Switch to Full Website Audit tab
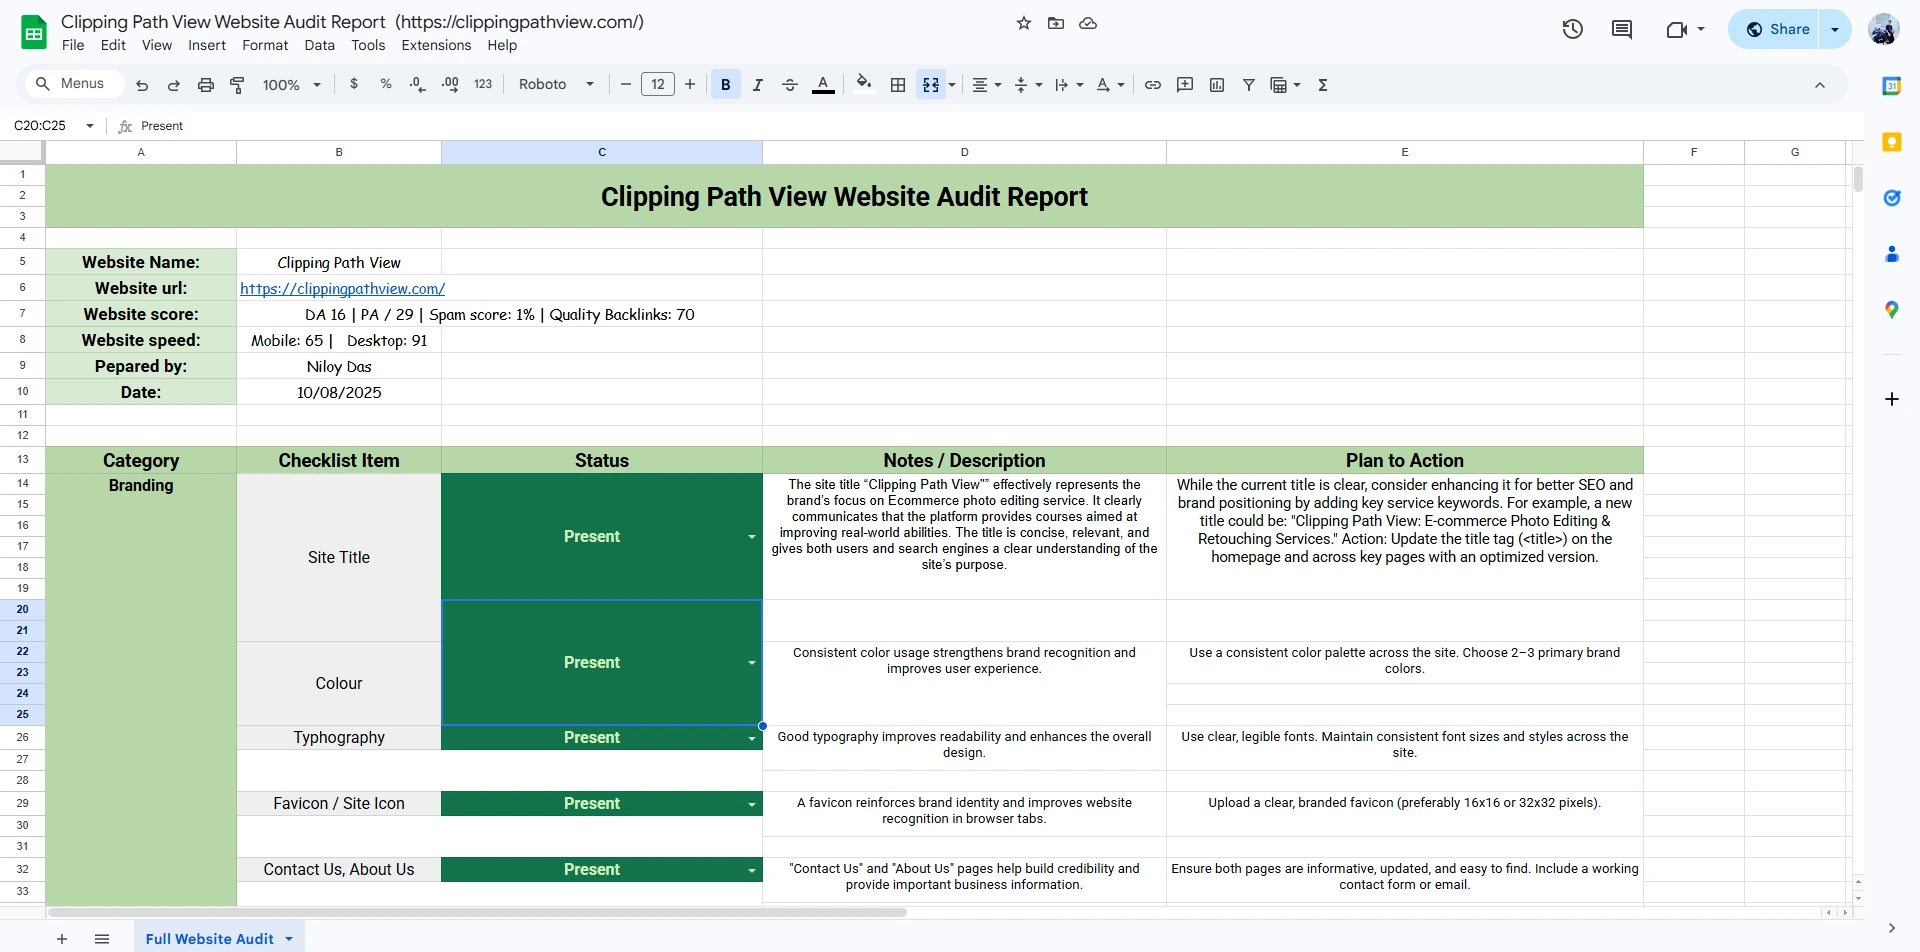Viewport: 1920px width, 952px height. click(x=209, y=938)
